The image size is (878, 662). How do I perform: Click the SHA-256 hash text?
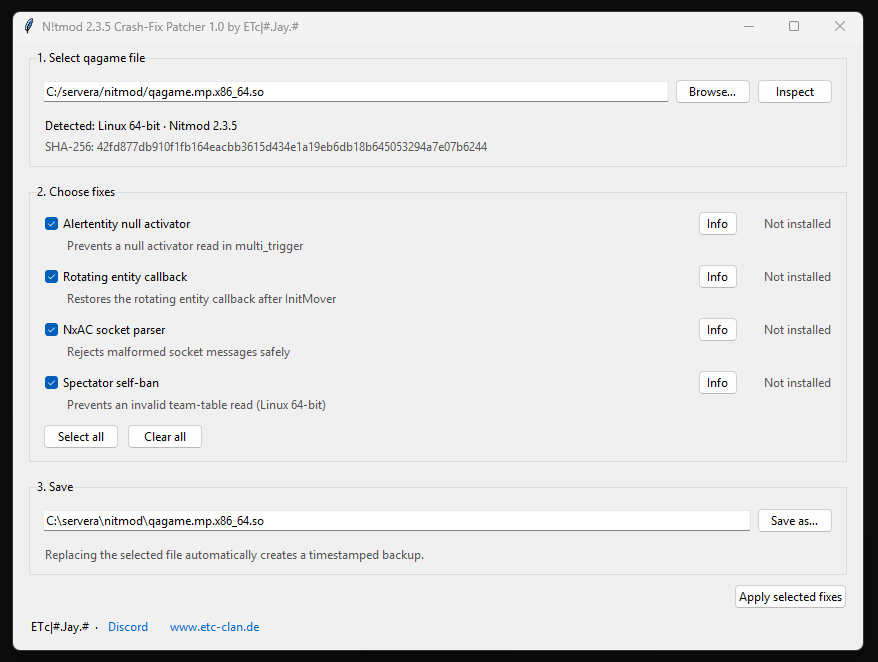(266, 147)
